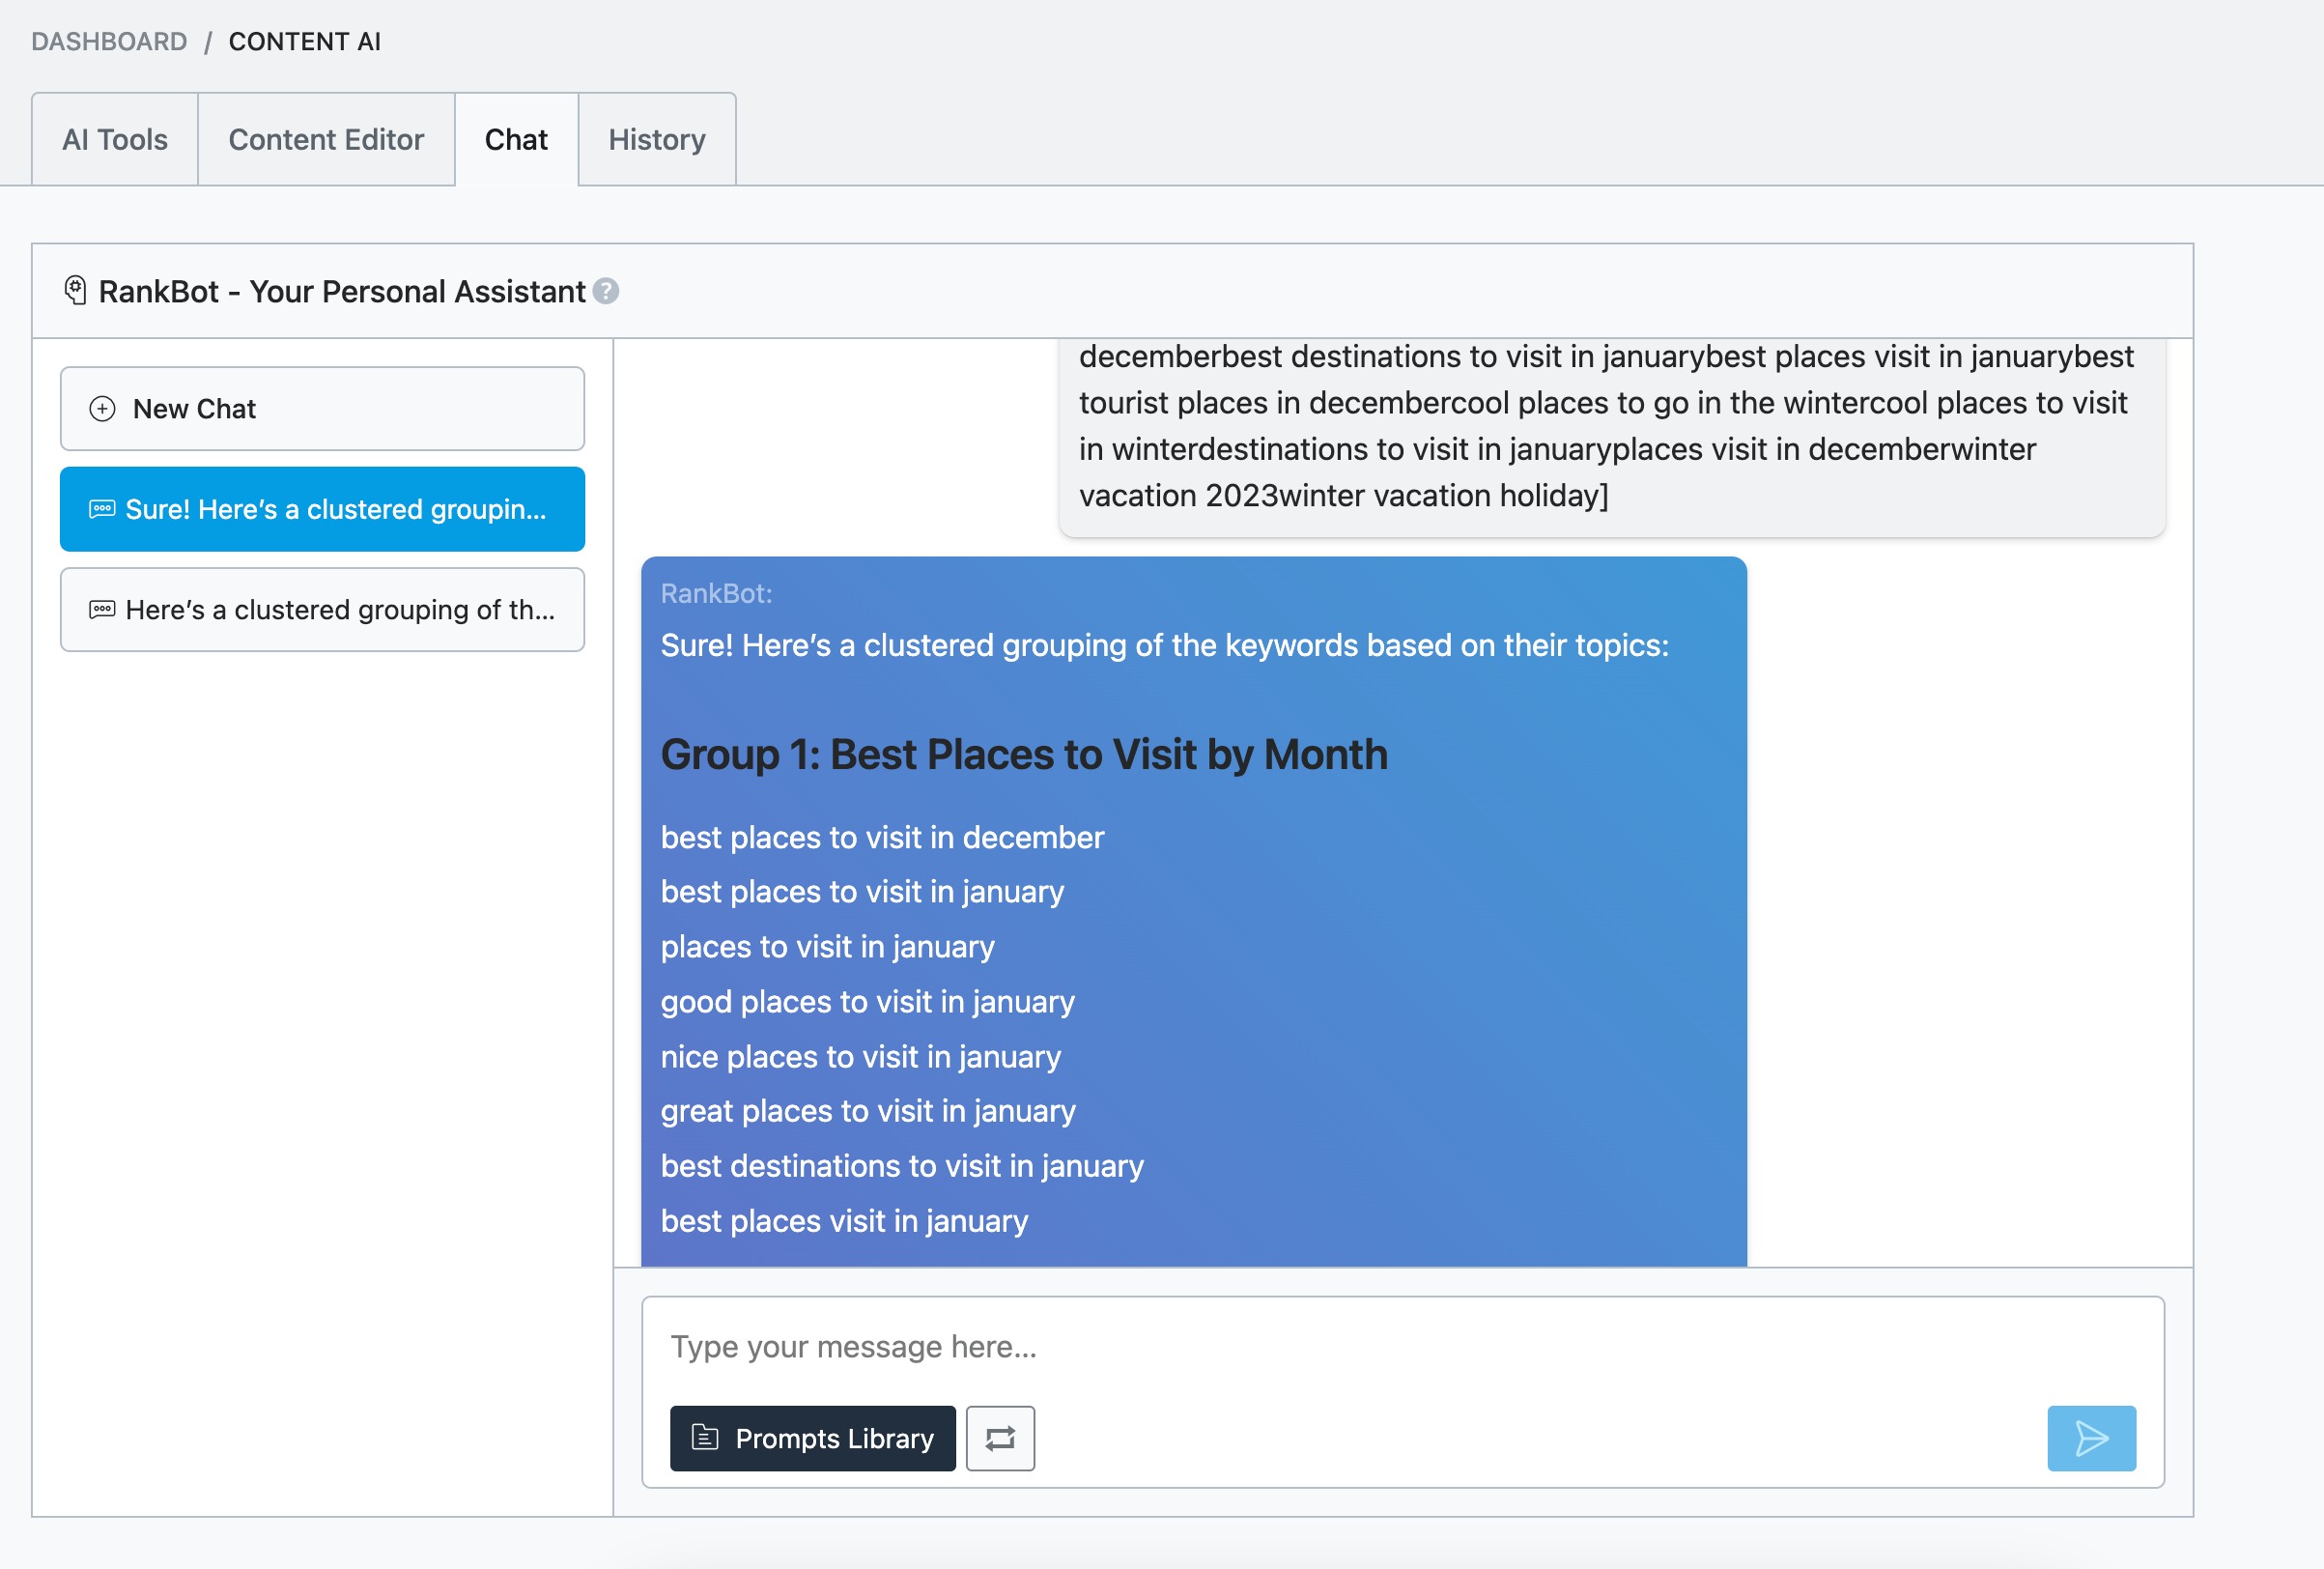2324x1569 pixels.
Task: Click the History tab icon
Action: [655, 136]
